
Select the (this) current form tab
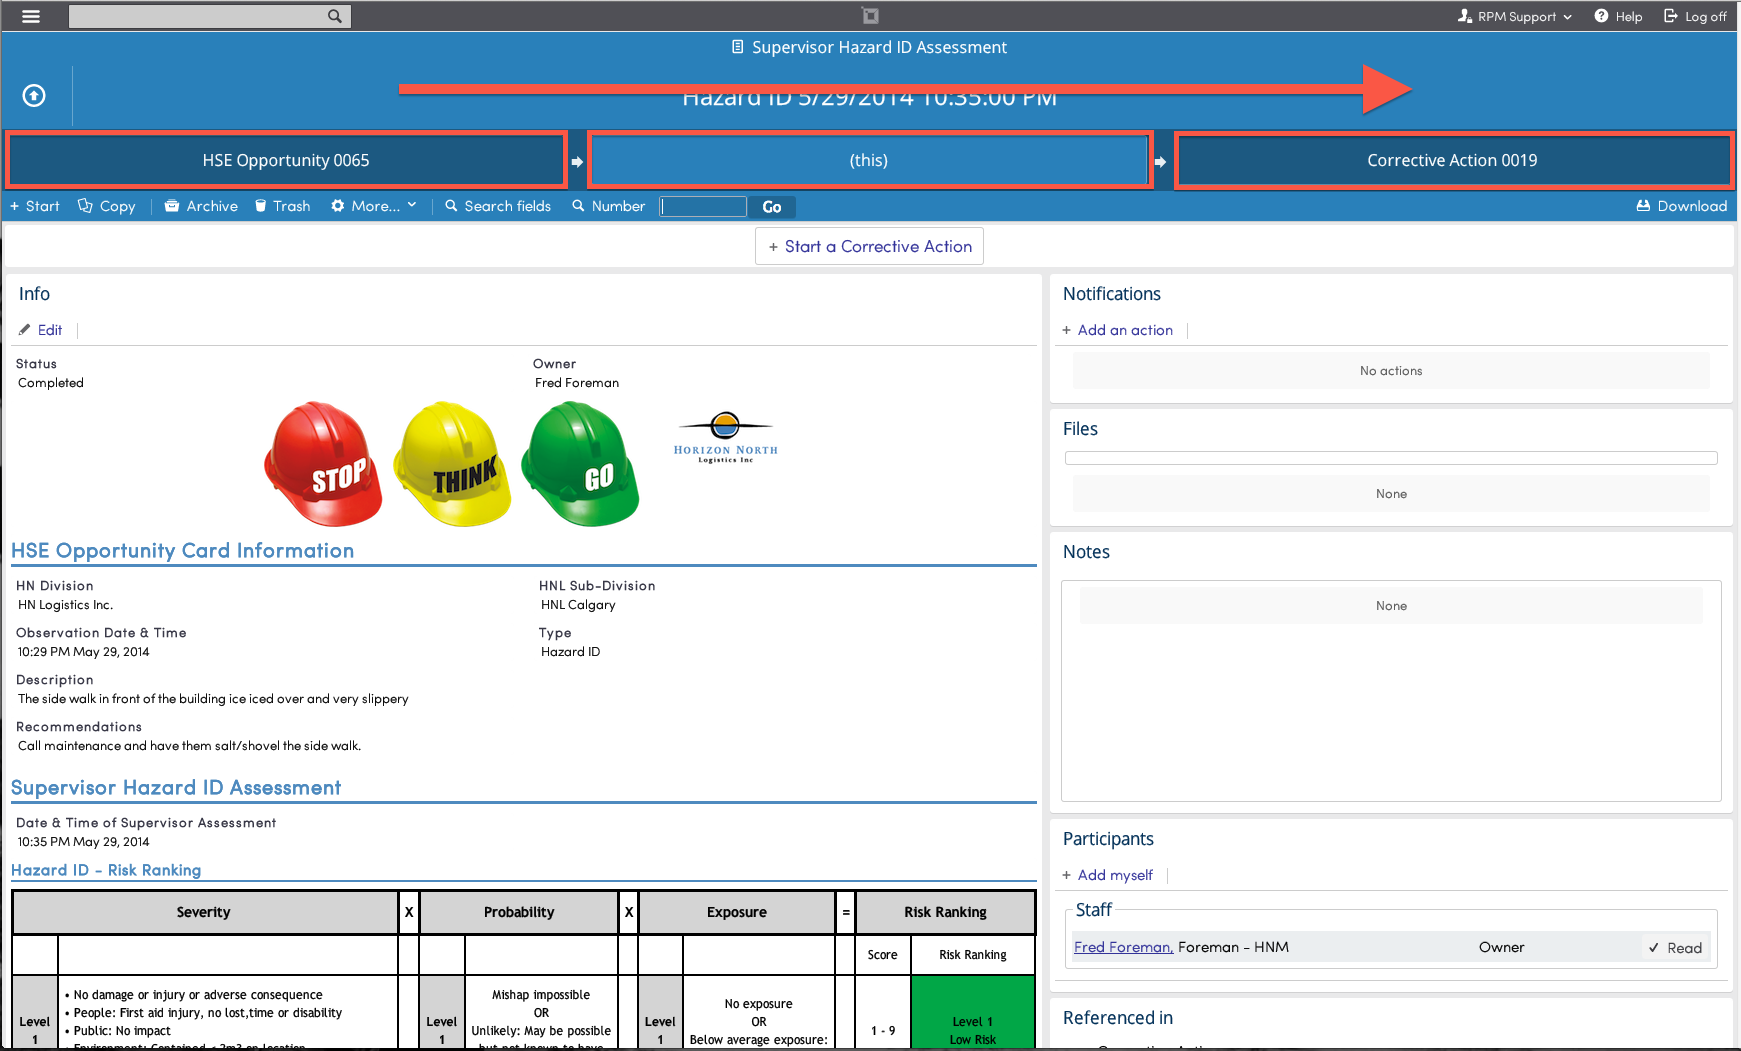click(x=869, y=160)
